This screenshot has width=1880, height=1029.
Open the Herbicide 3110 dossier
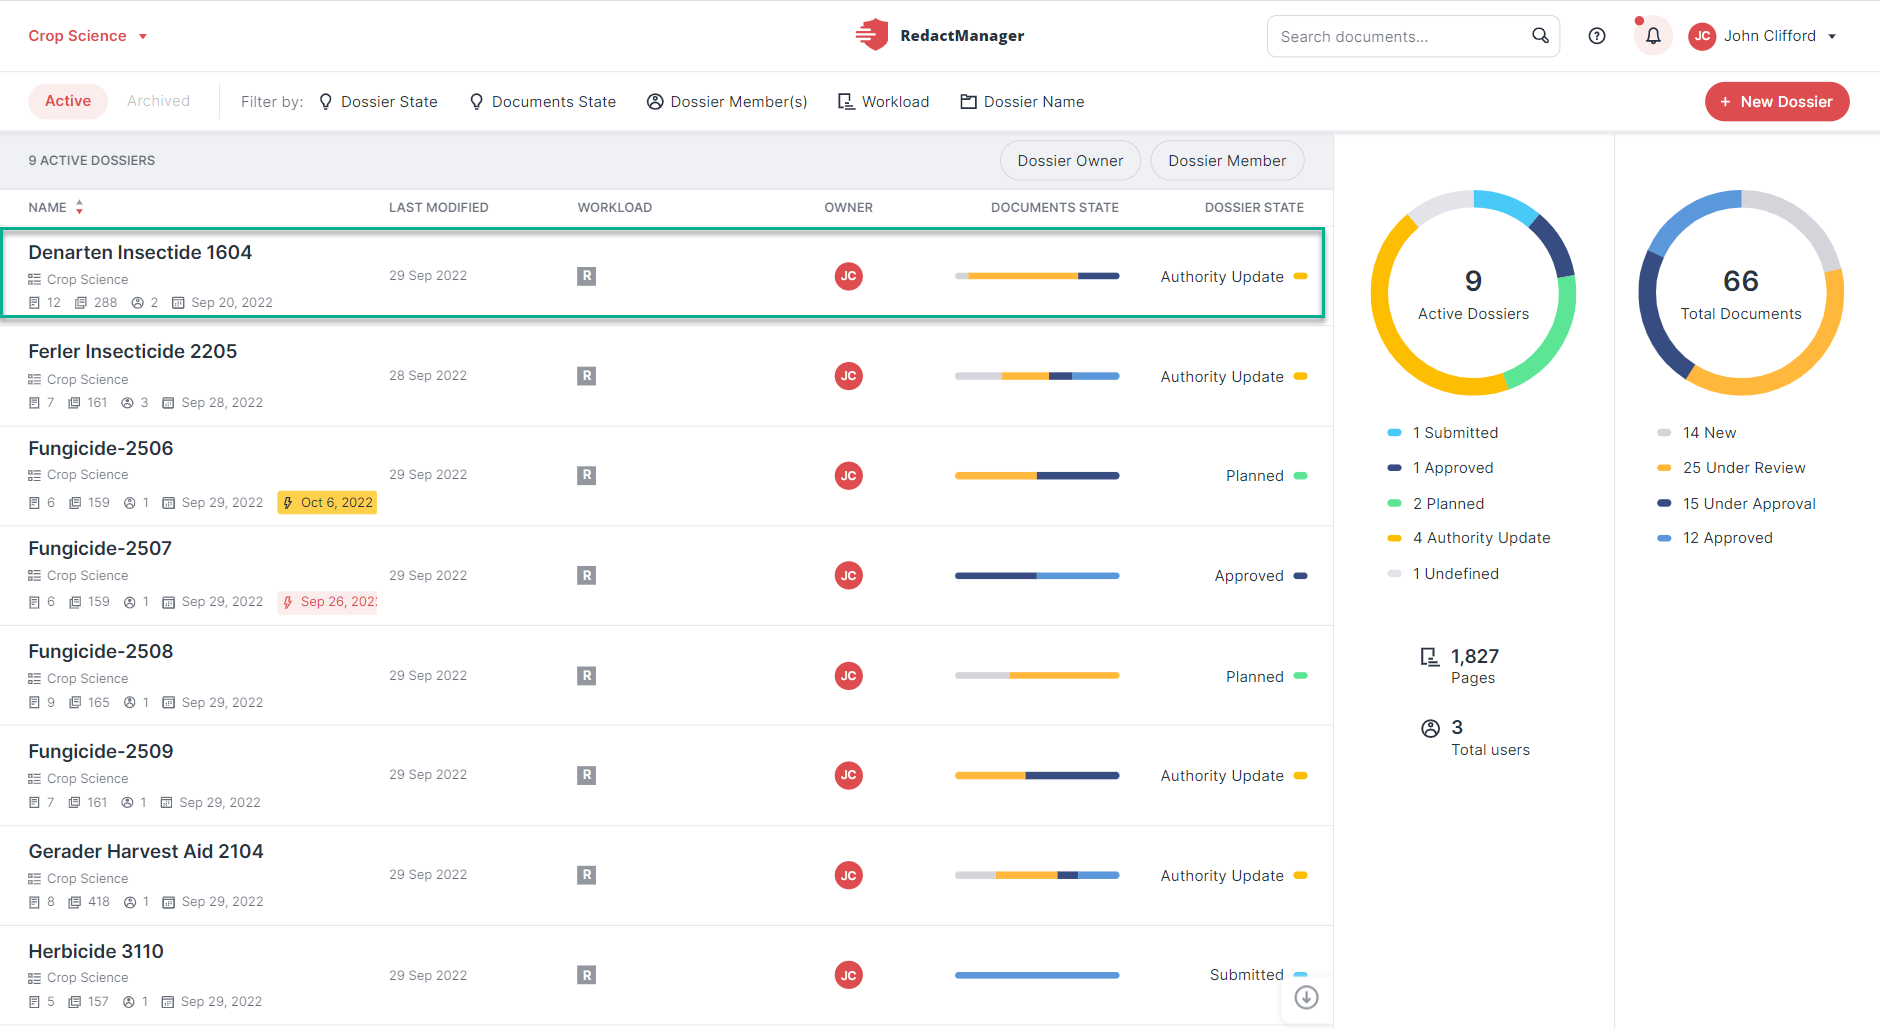pyautogui.click(x=96, y=951)
